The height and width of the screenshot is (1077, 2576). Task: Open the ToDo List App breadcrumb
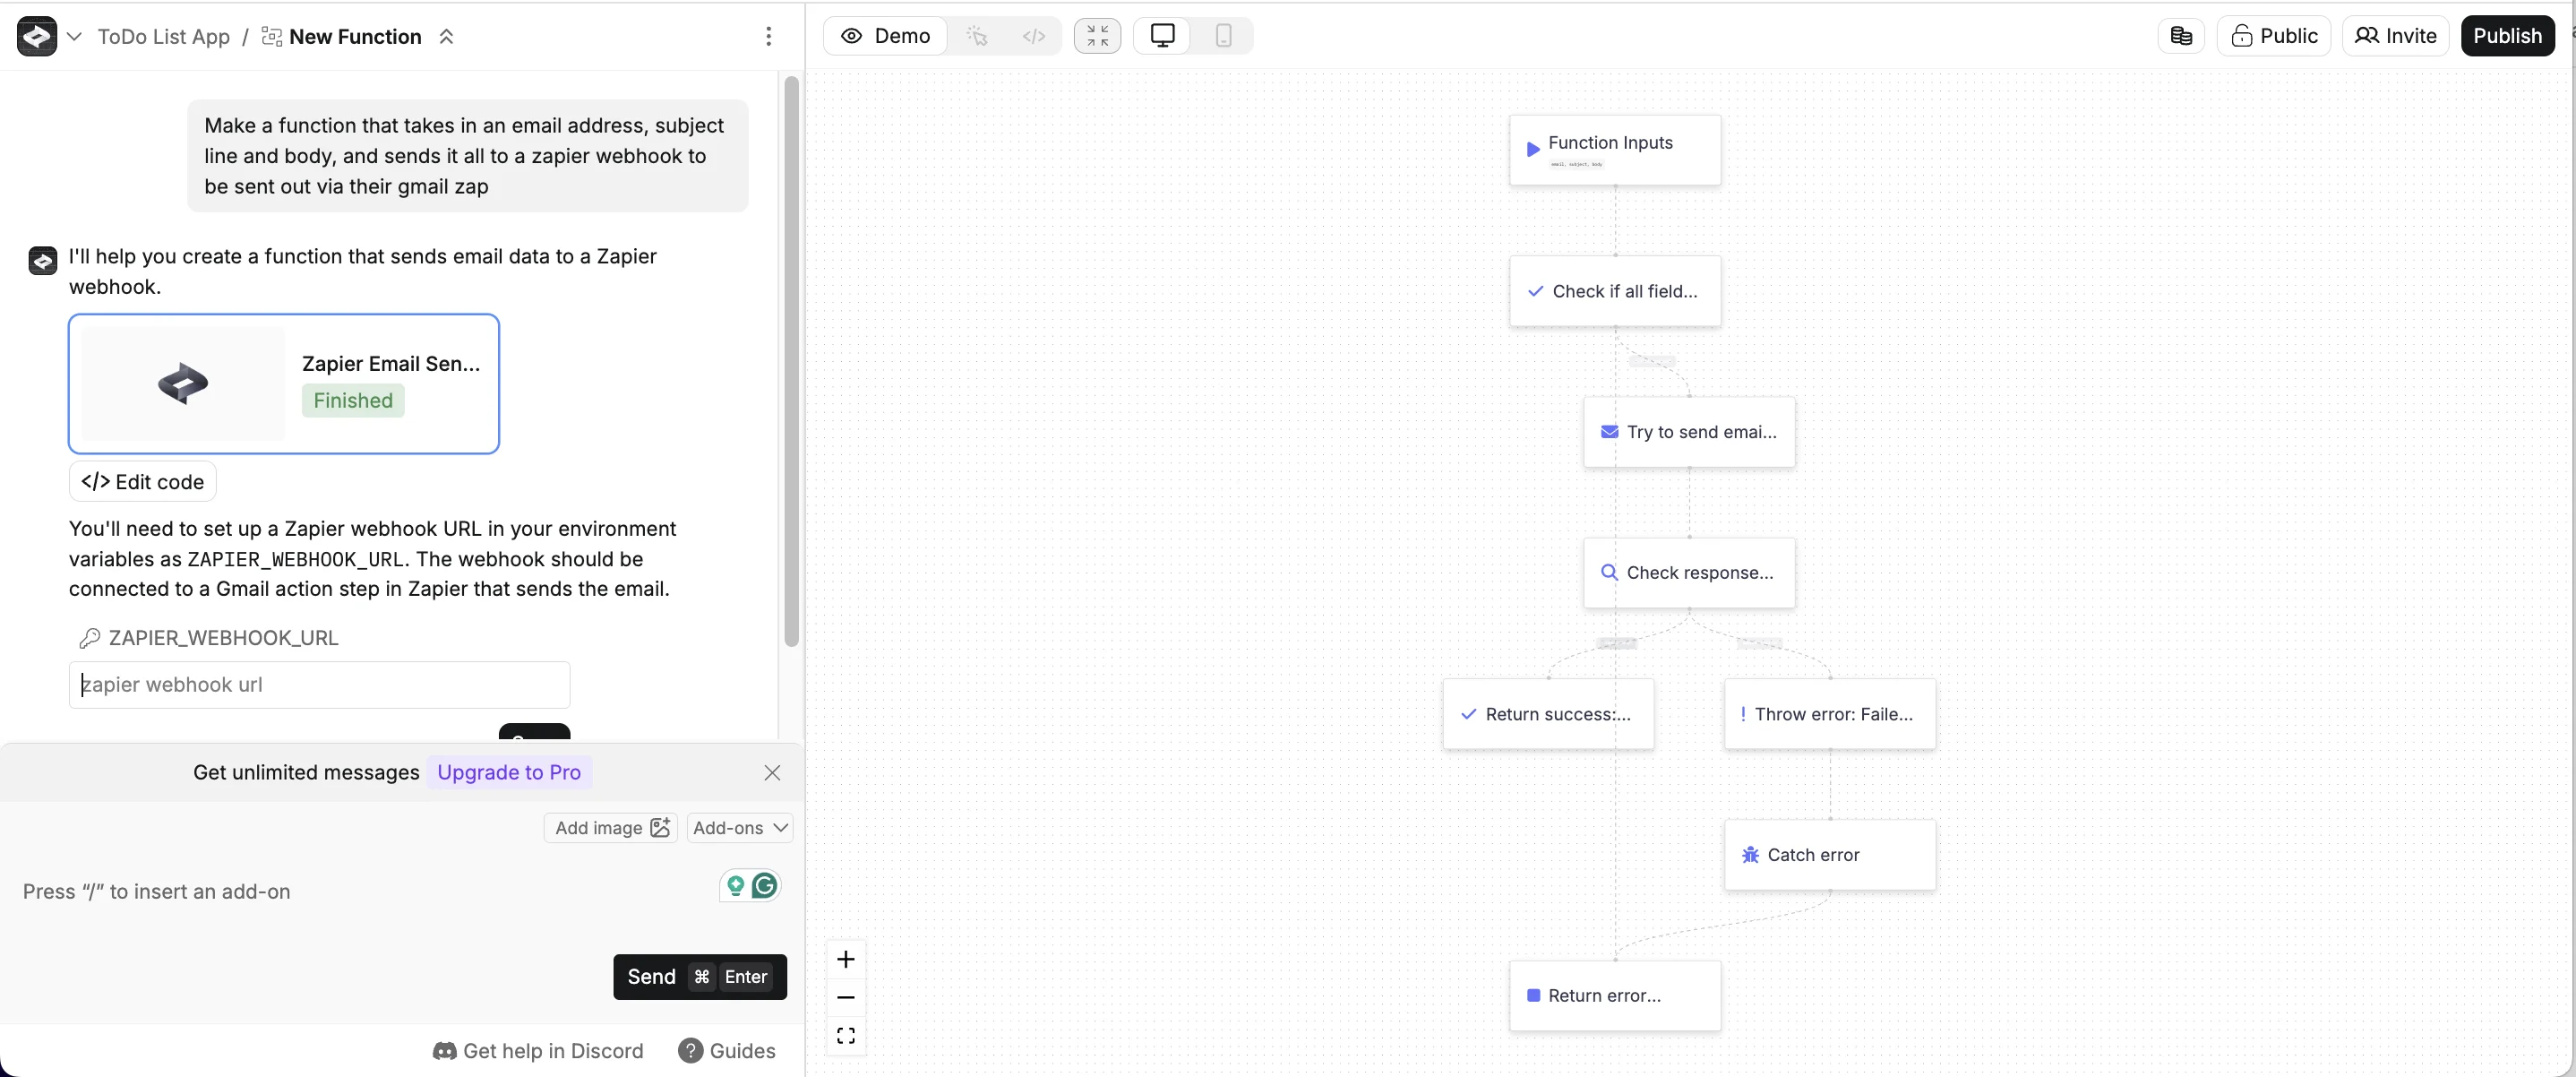163,36
